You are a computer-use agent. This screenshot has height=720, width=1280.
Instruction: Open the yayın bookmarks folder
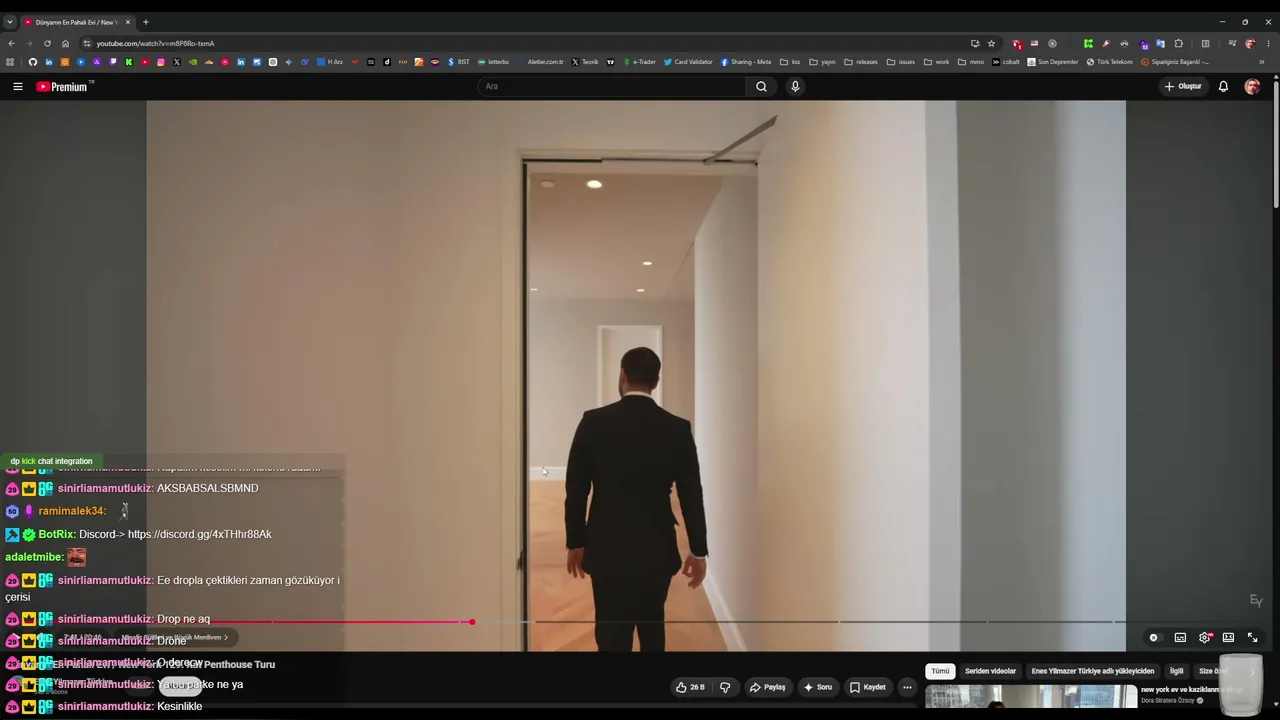coord(823,62)
